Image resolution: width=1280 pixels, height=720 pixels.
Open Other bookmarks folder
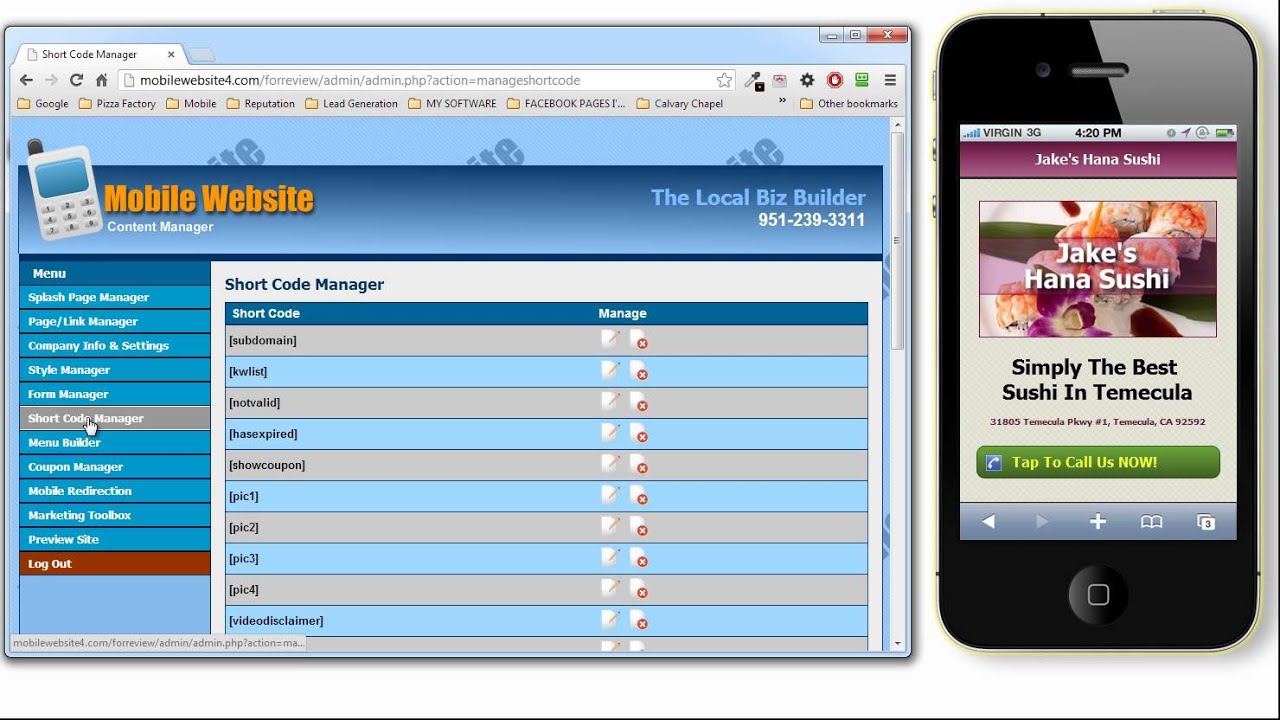(849, 103)
